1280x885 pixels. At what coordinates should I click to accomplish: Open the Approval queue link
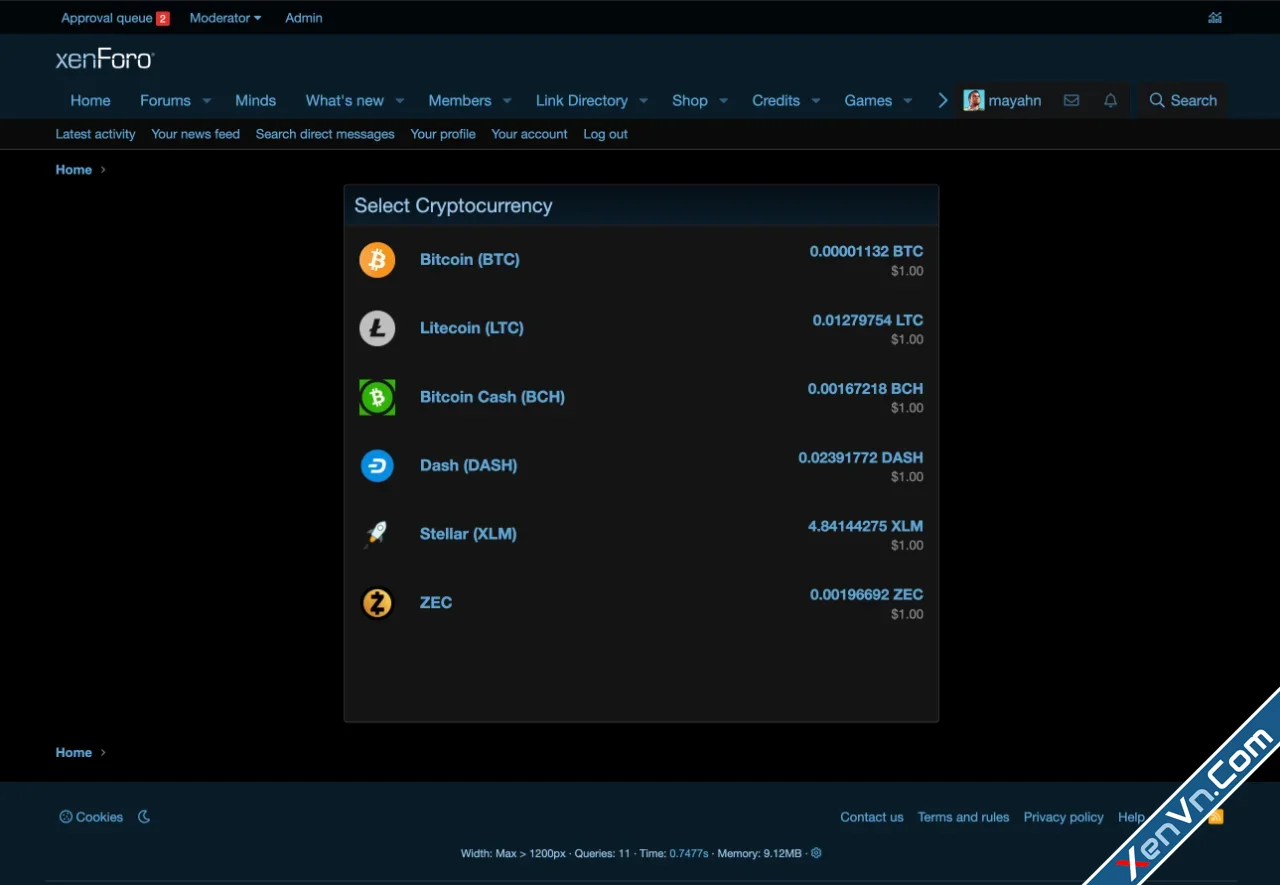pos(107,18)
